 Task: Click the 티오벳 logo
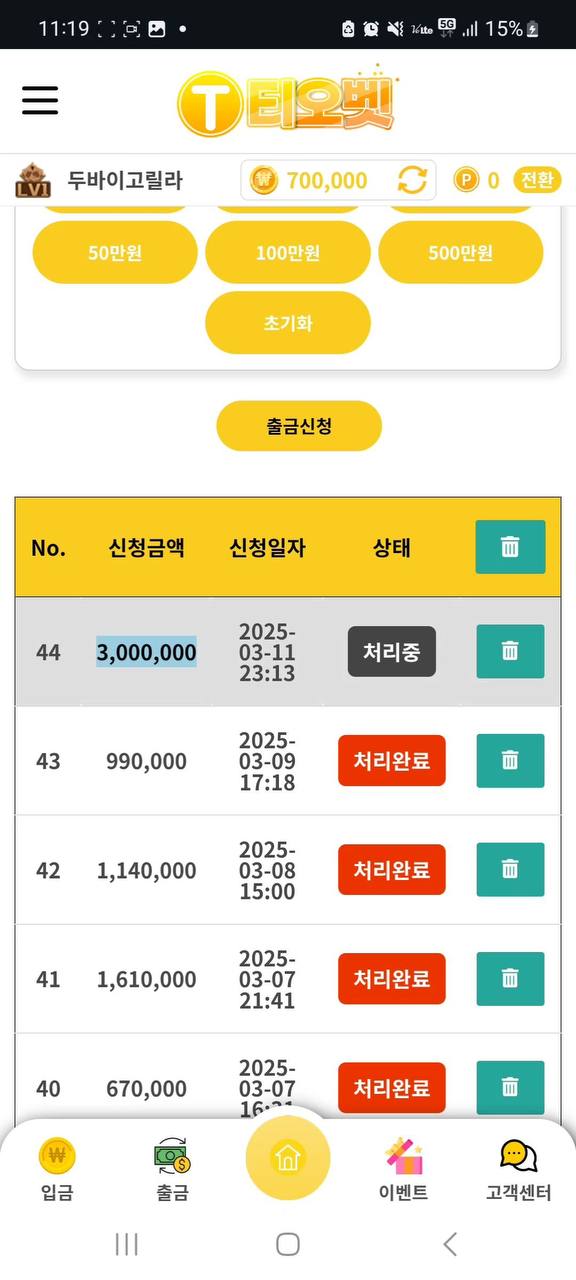pyautogui.click(x=288, y=102)
